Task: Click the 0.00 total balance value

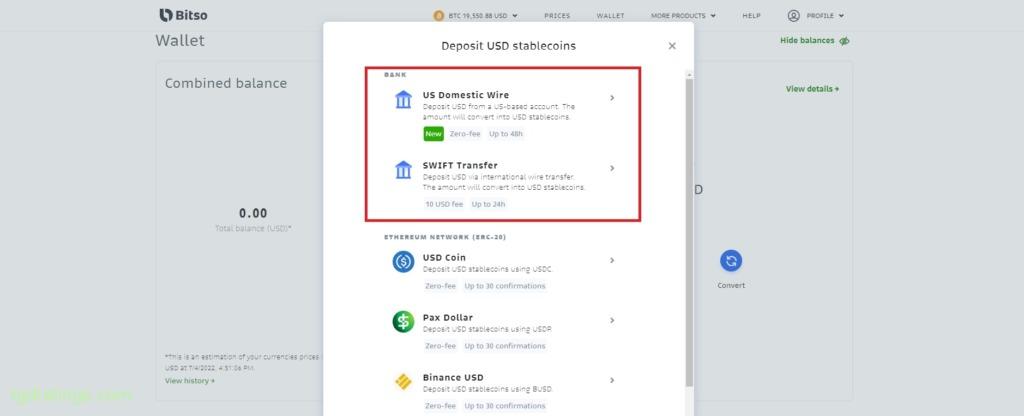Action: [253, 214]
